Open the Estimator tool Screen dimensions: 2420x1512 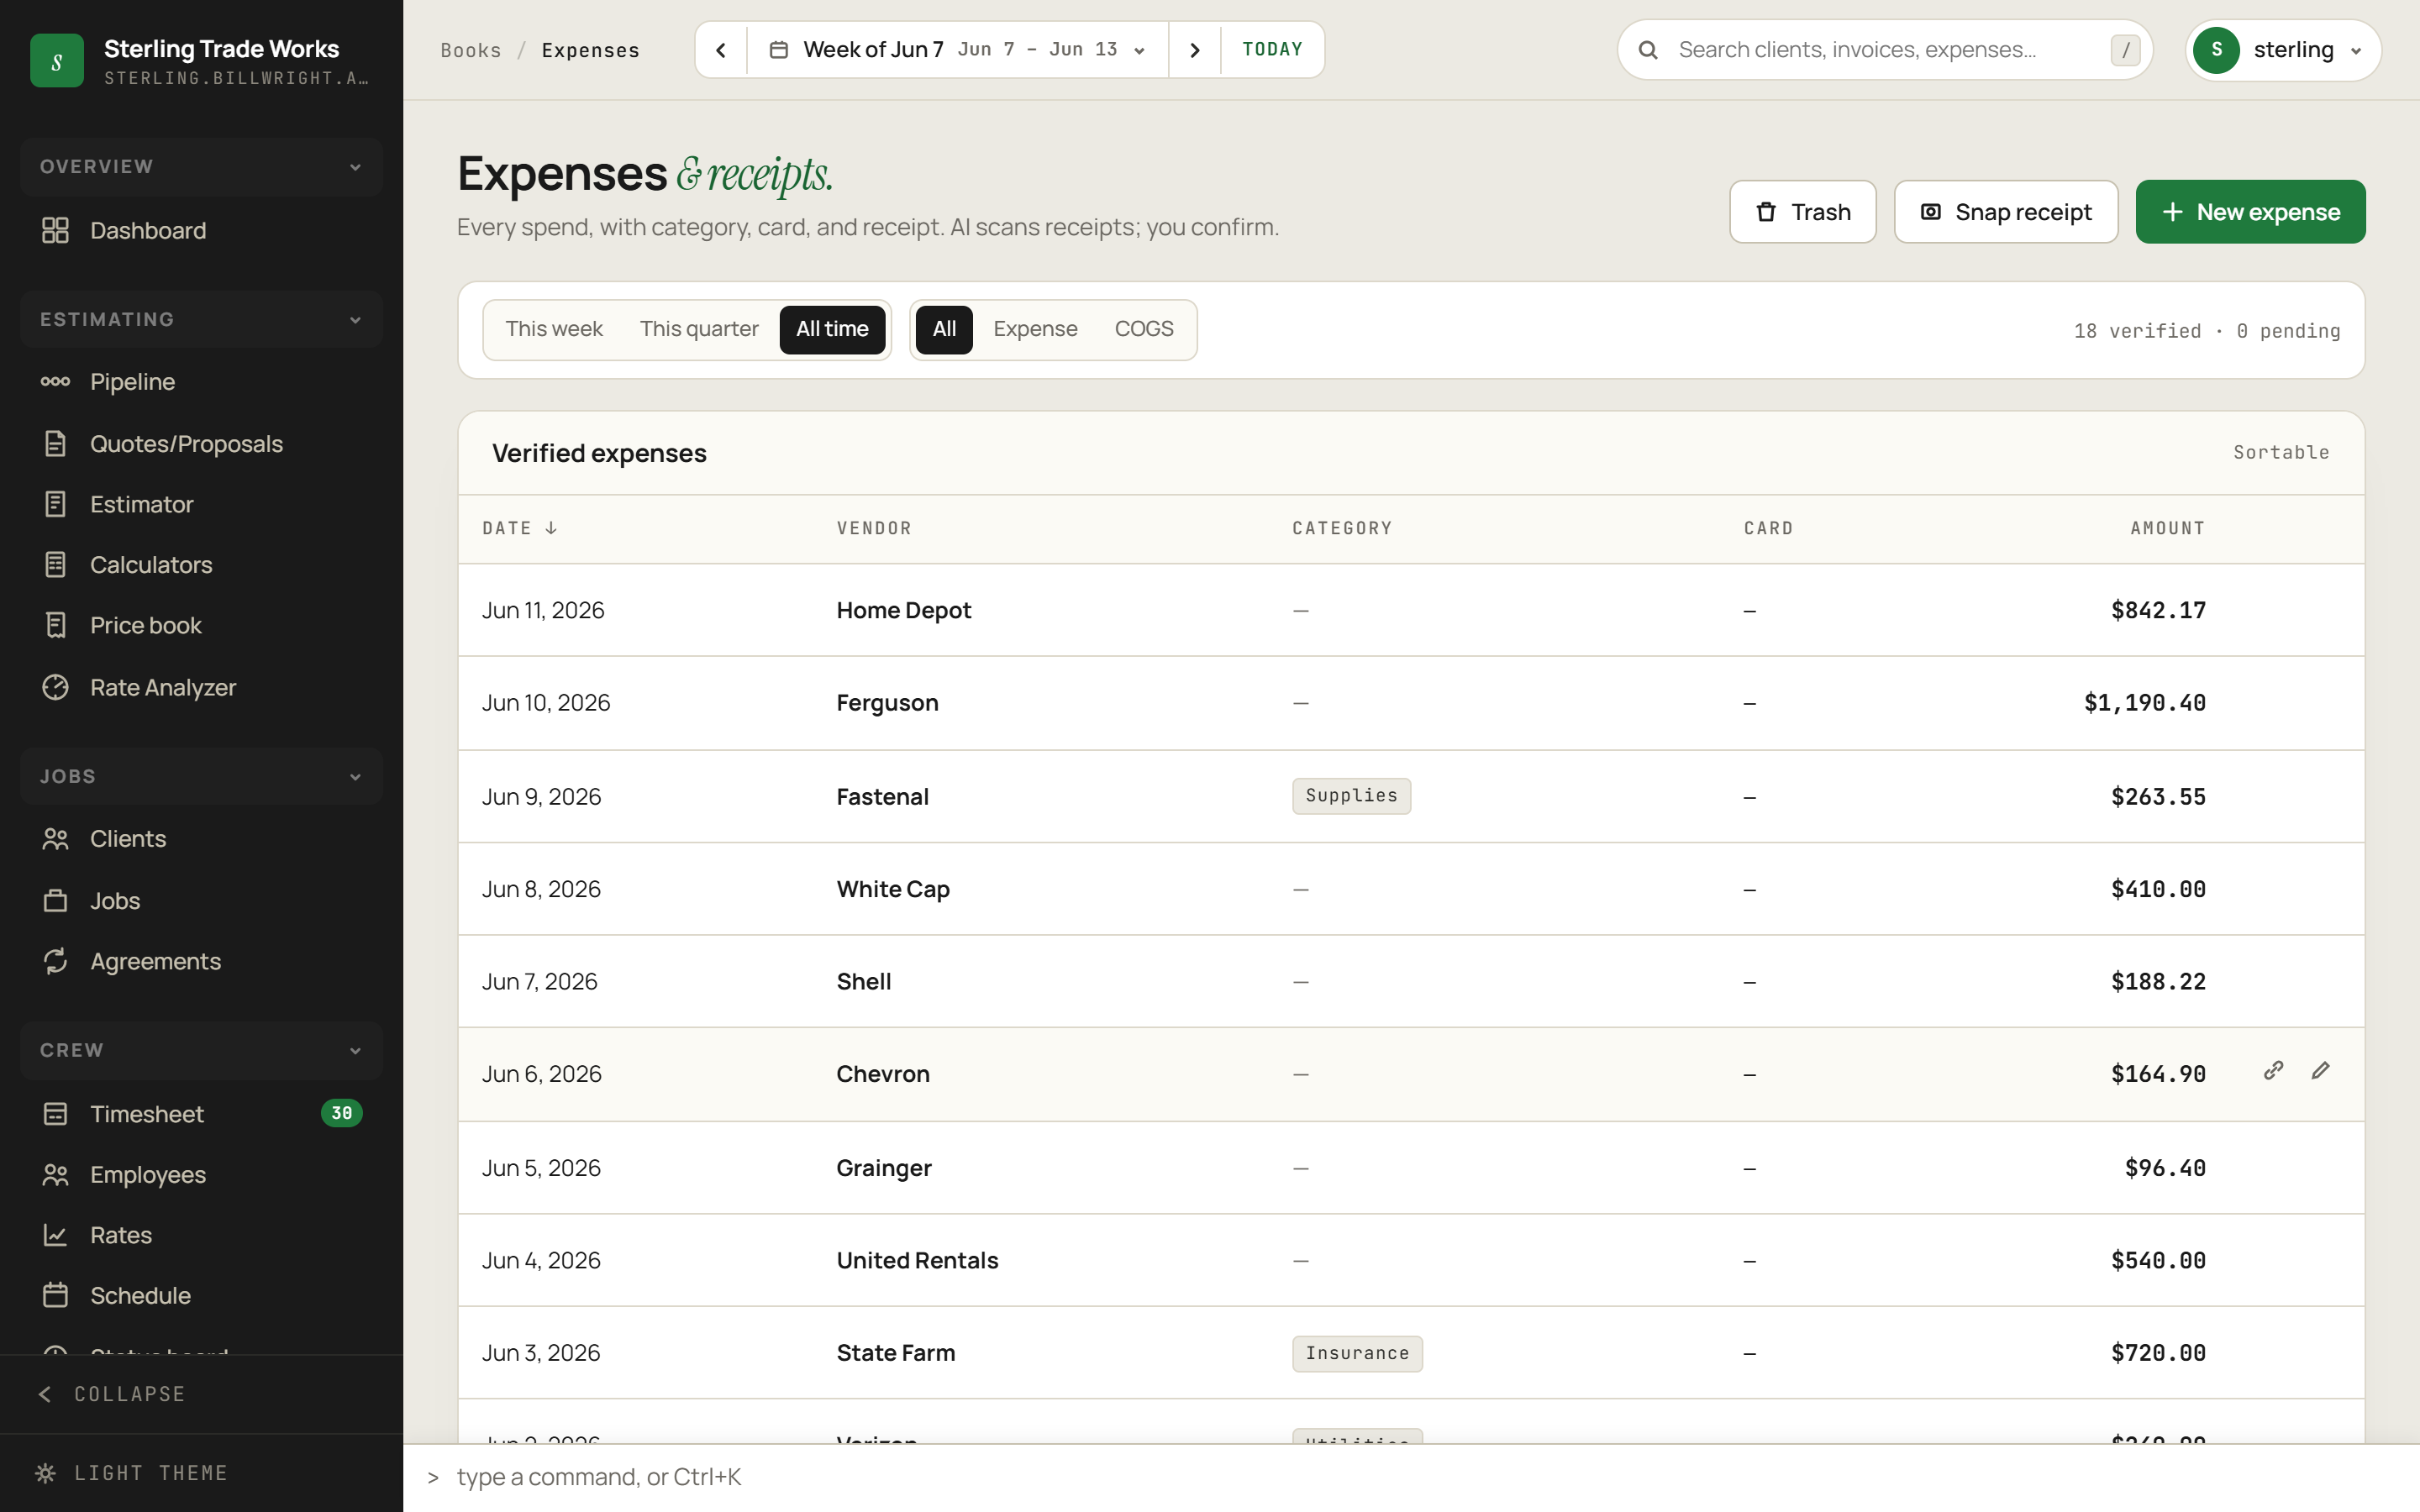(x=201, y=504)
